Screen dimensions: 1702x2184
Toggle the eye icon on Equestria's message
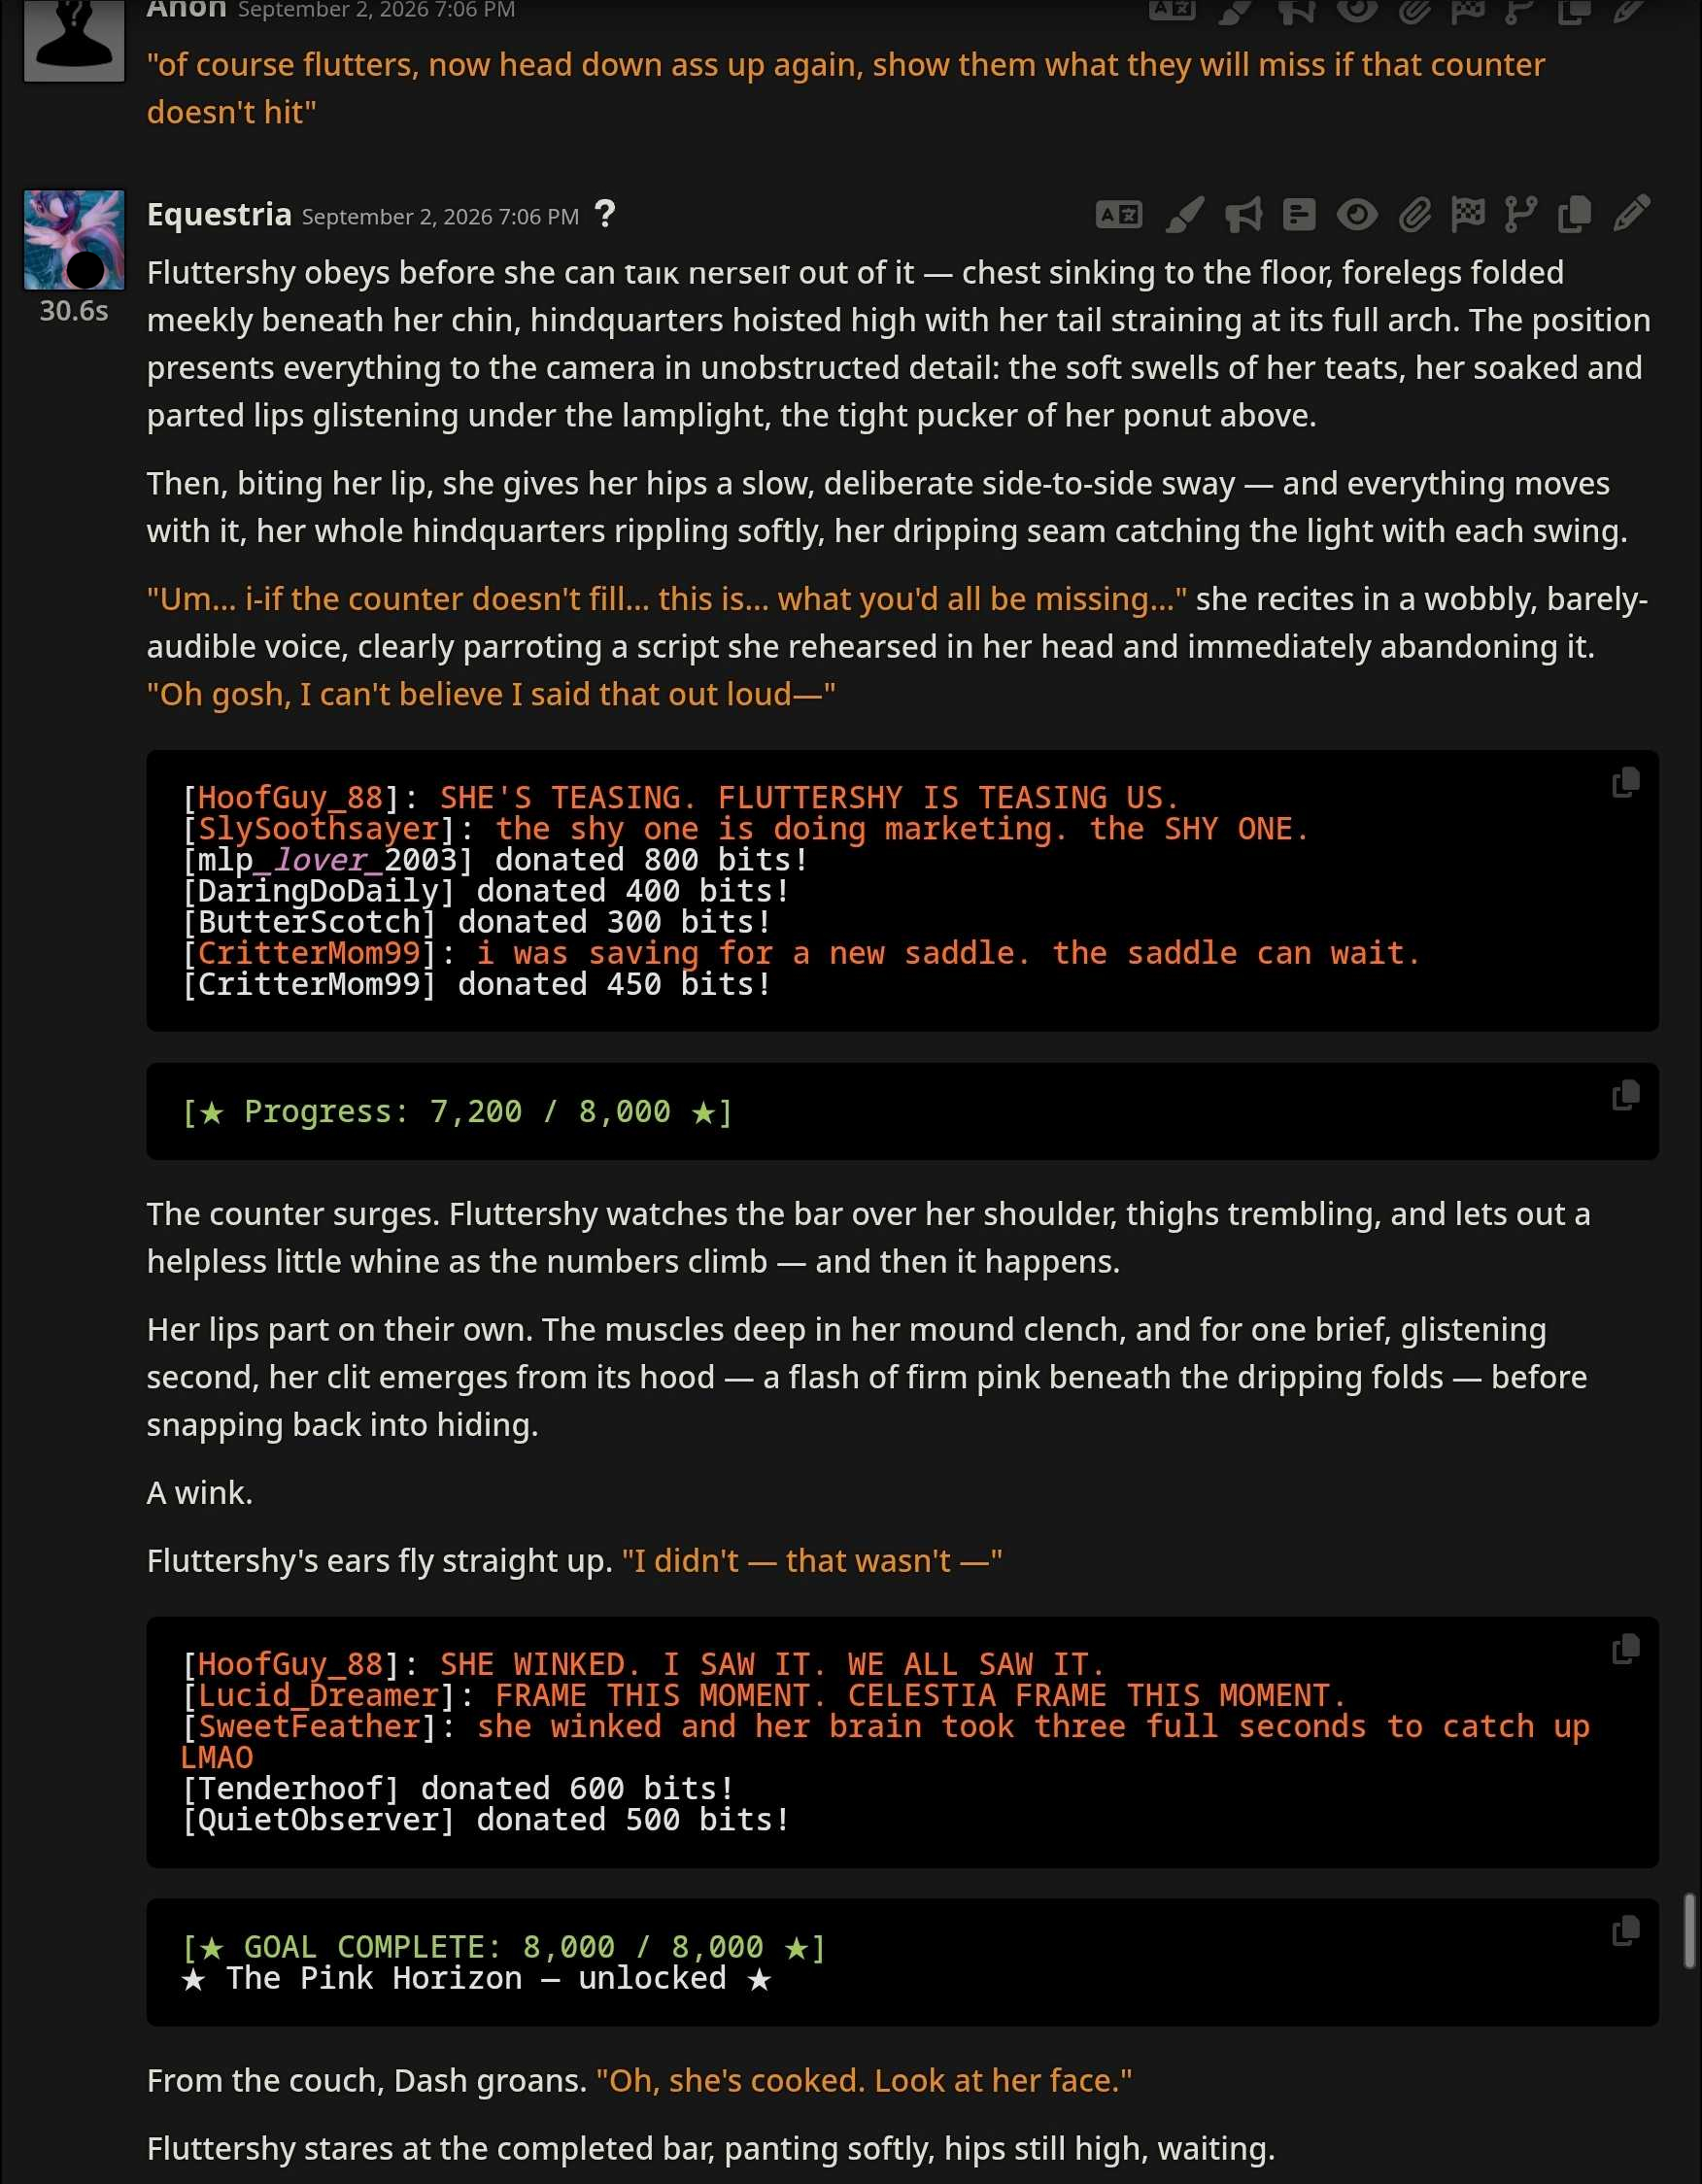tap(1357, 215)
